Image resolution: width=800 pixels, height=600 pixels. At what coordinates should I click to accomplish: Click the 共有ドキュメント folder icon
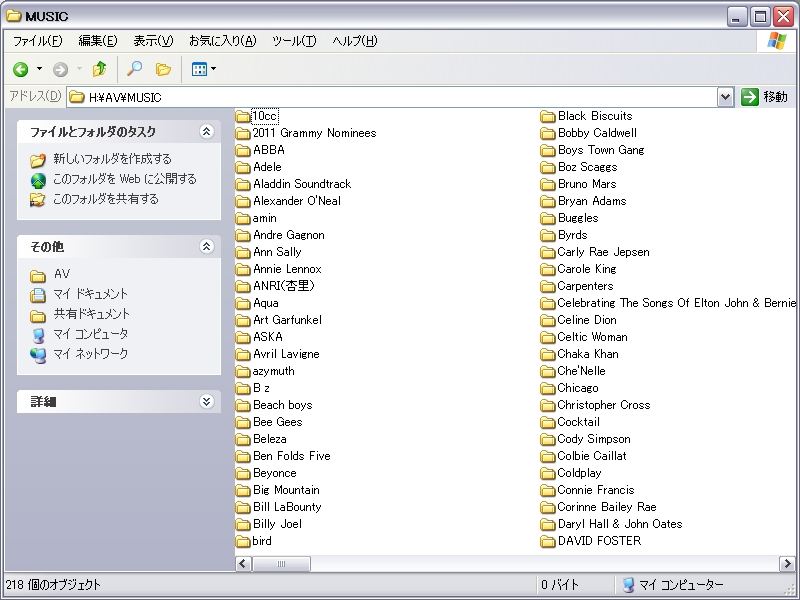coord(38,315)
